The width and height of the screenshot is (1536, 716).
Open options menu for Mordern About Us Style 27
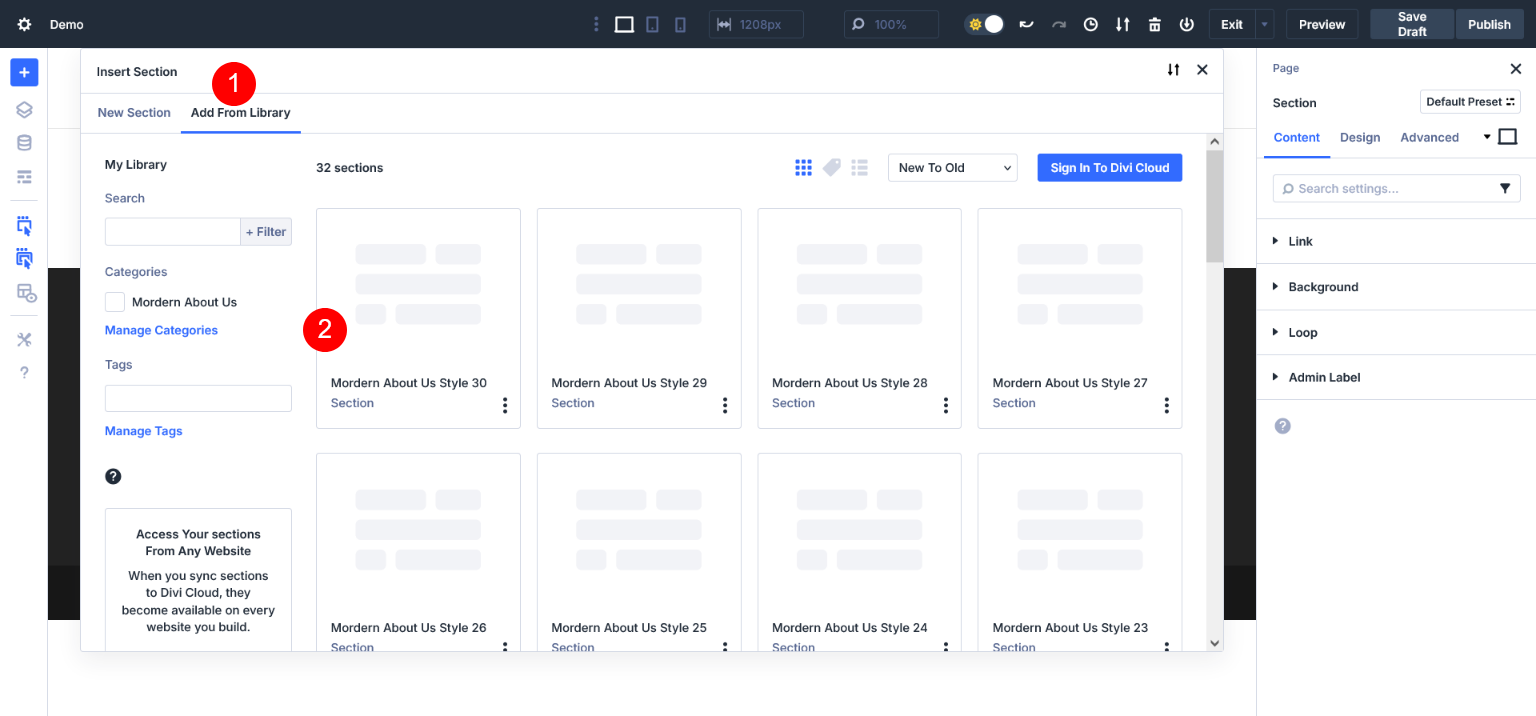[x=1166, y=405]
